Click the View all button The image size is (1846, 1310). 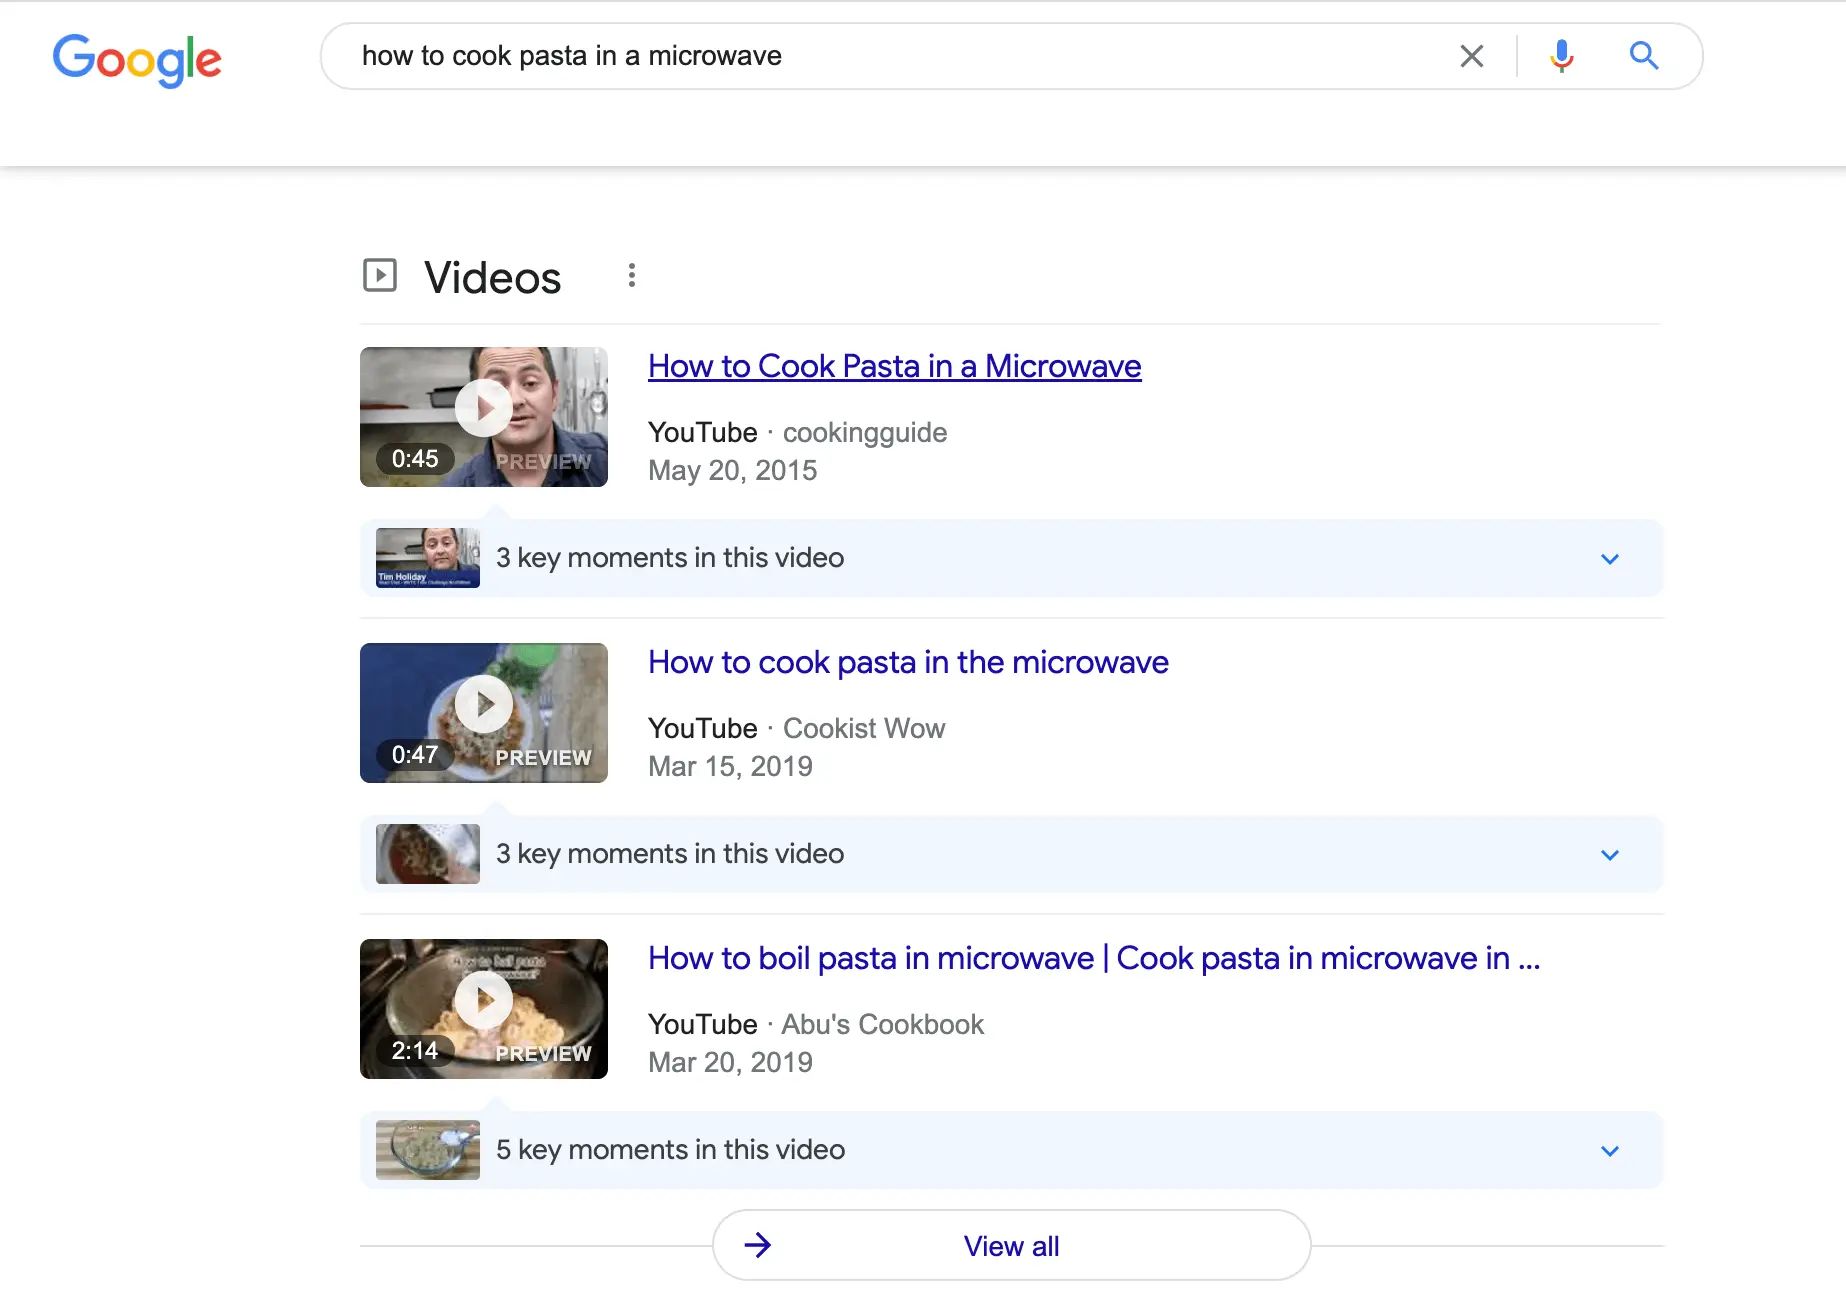[x=1011, y=1246]
